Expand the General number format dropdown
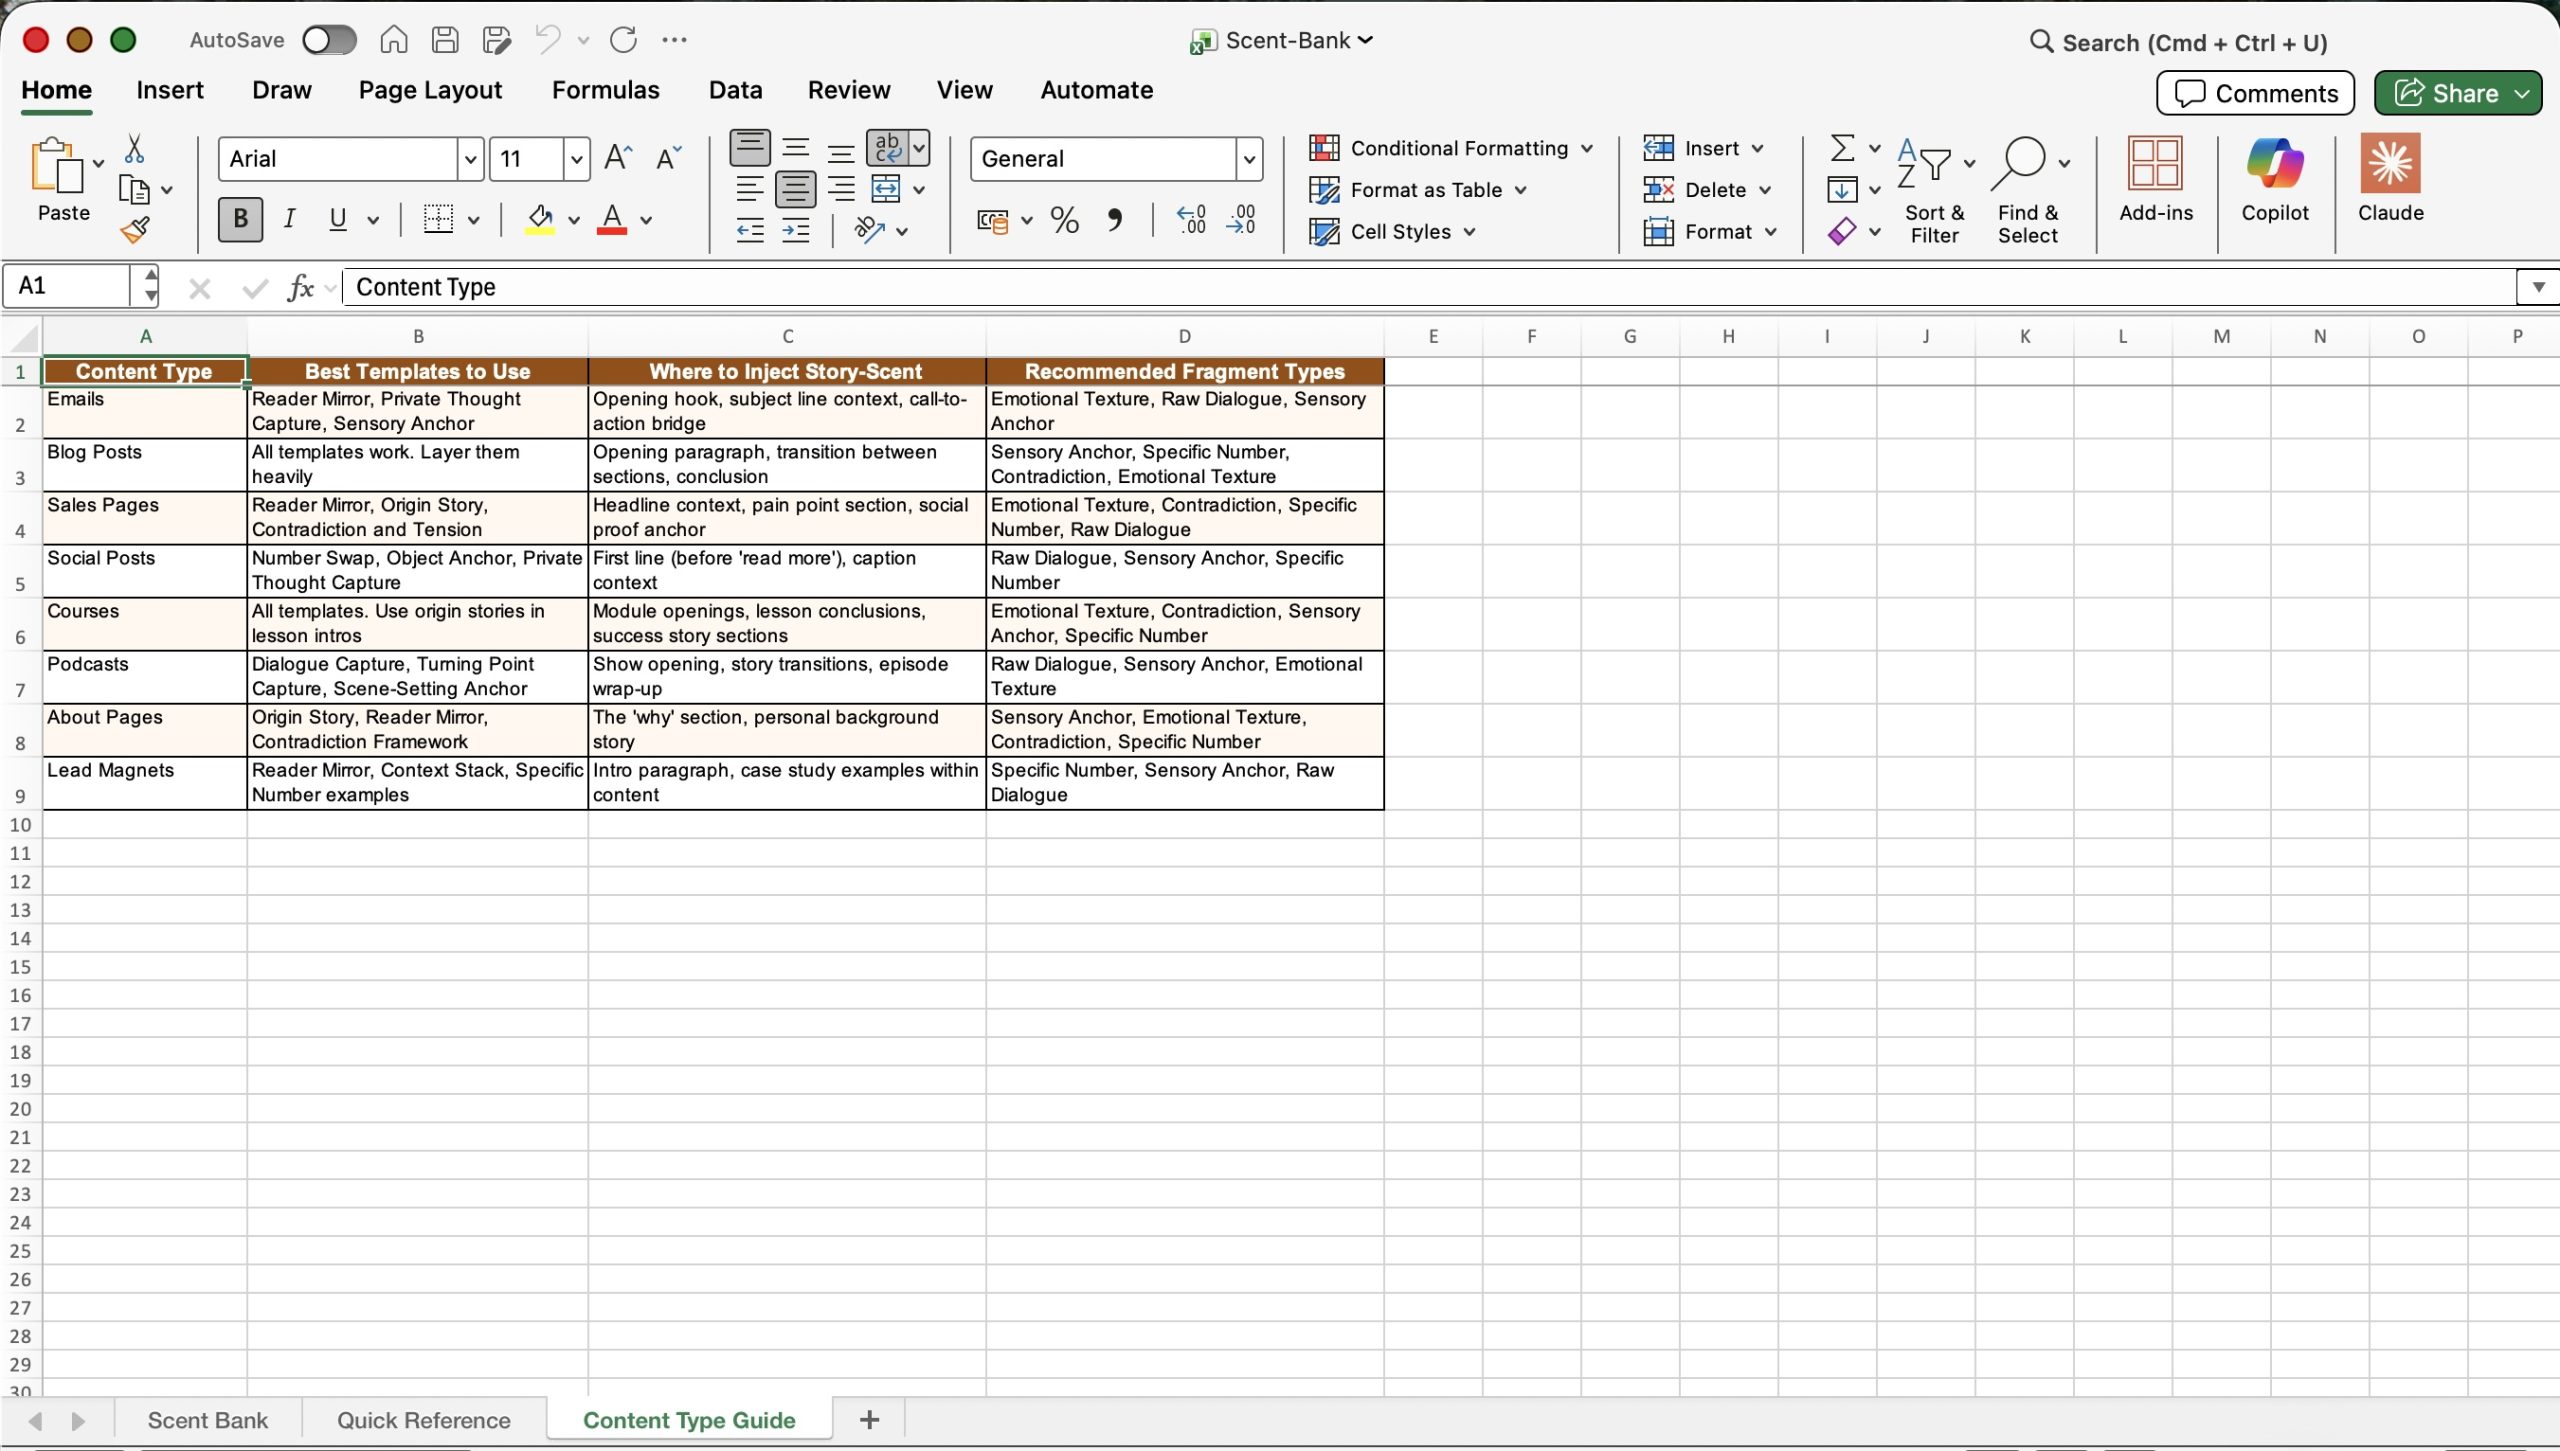Viewport: 2560px width, 1451px height. pos(1248,159)
